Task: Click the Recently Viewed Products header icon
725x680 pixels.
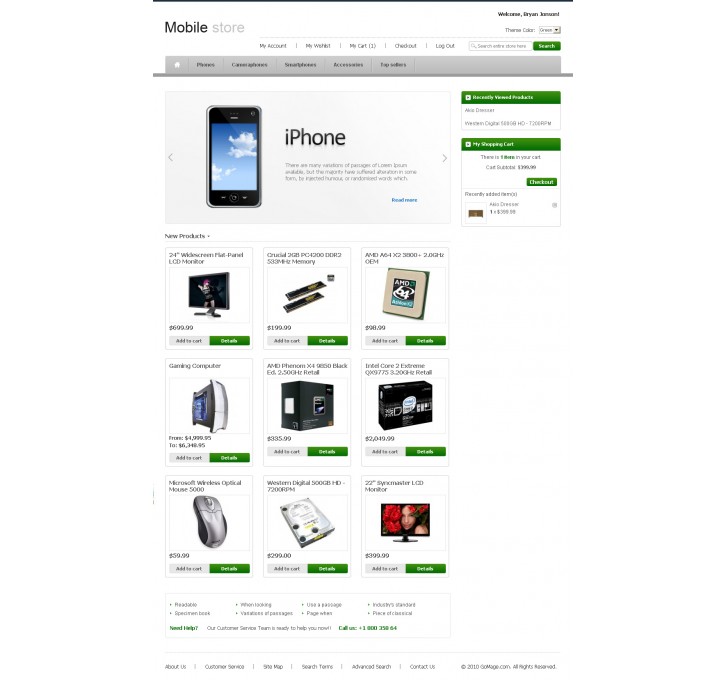Action: [x=468, y=98]
